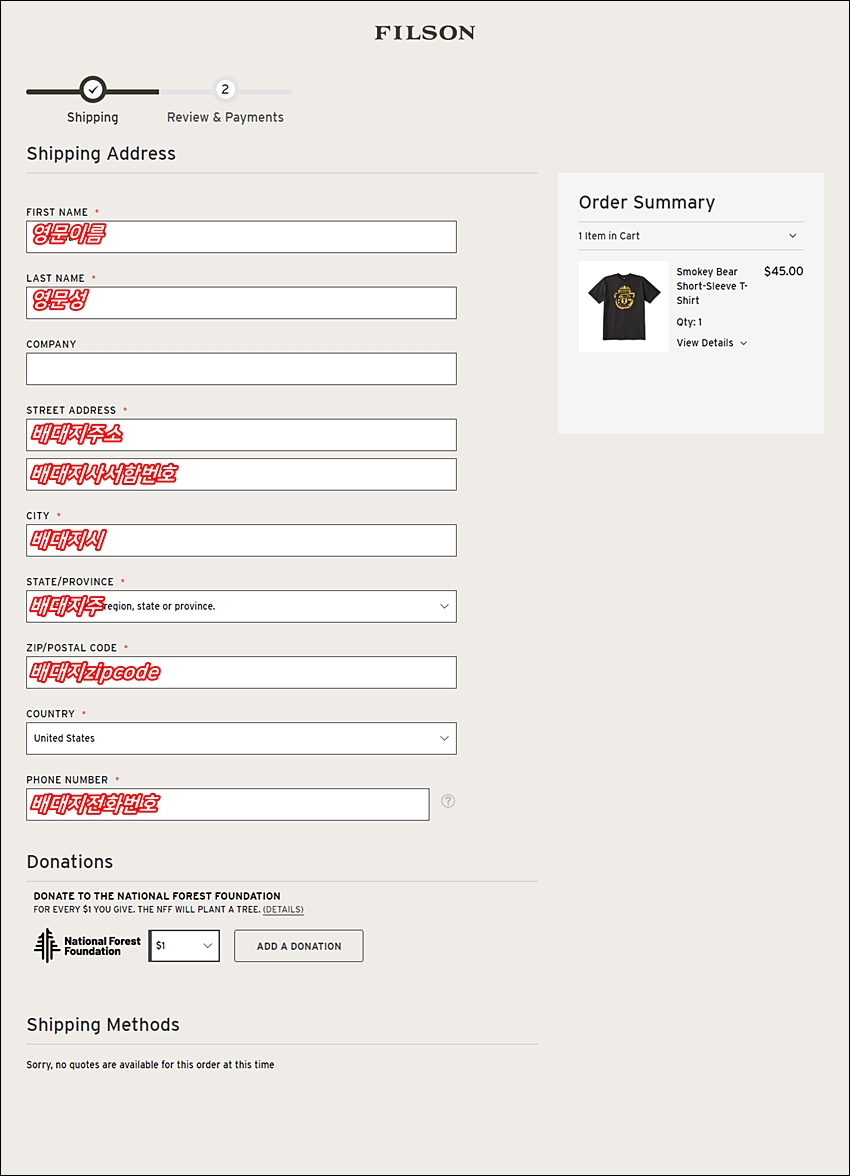The image size is (850, 1176).
Task: Click the FILSON logo at top
Action: [x=425, y=33]
